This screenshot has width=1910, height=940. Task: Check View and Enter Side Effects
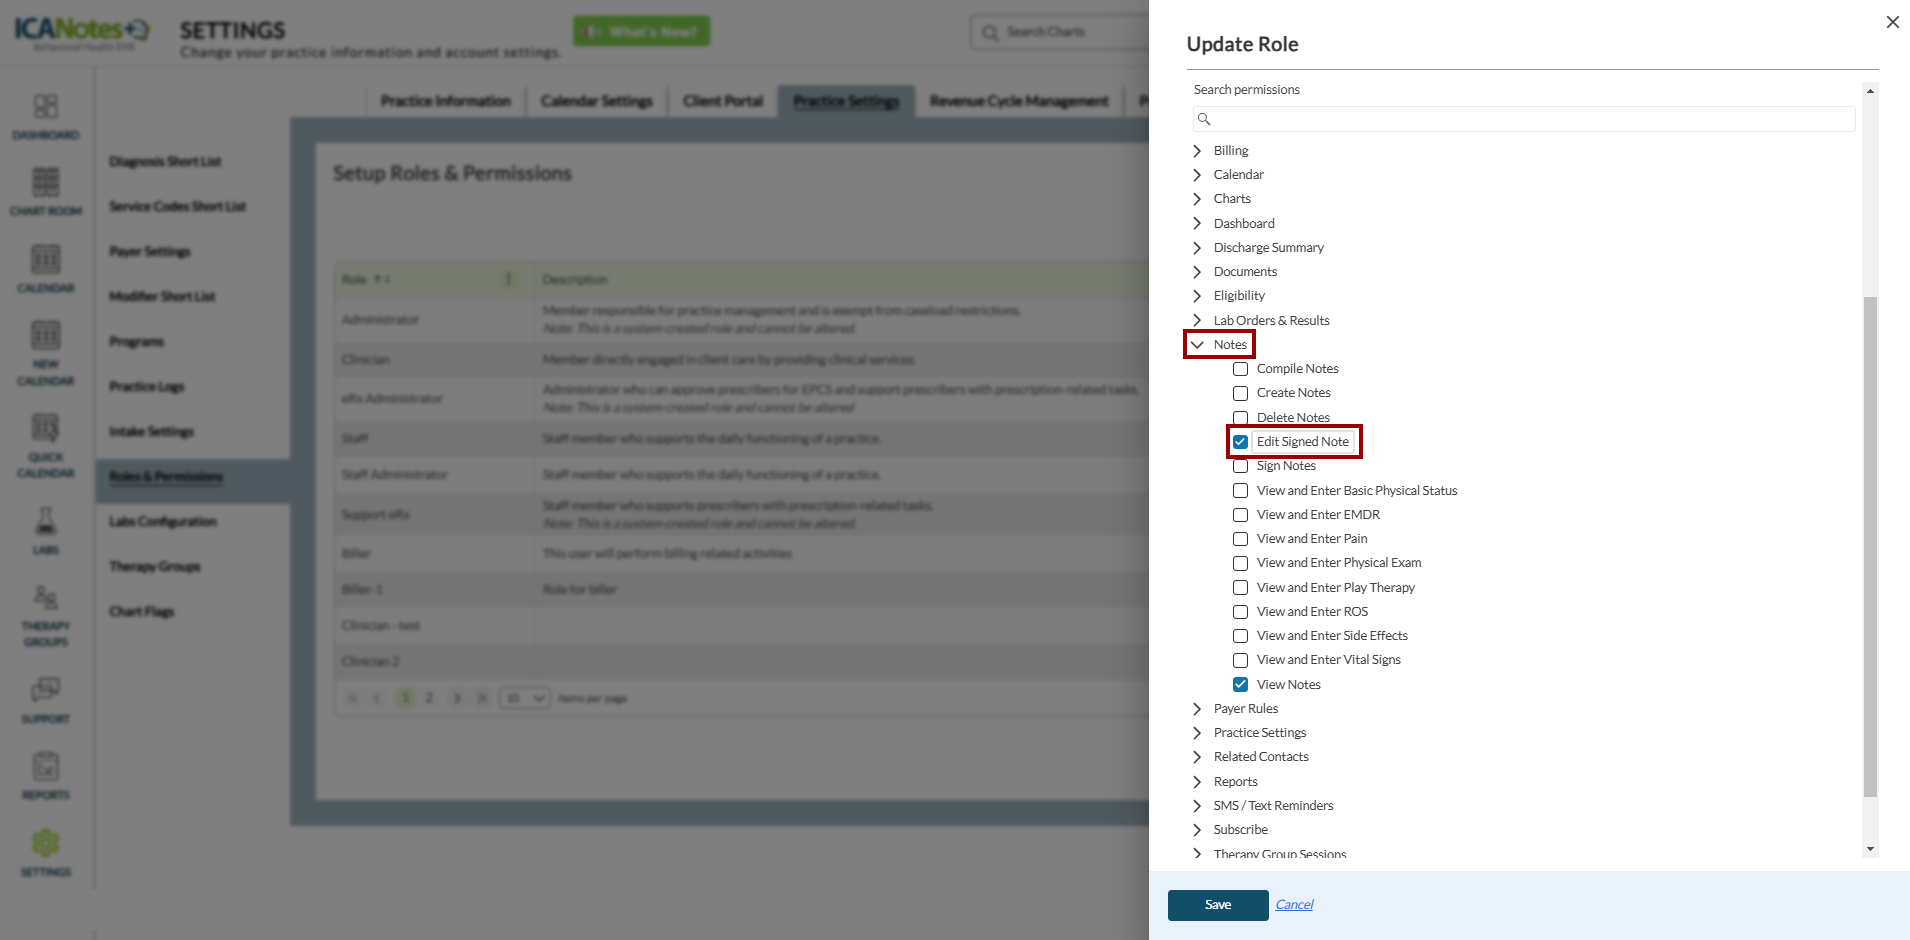(x=1240, y=636)
